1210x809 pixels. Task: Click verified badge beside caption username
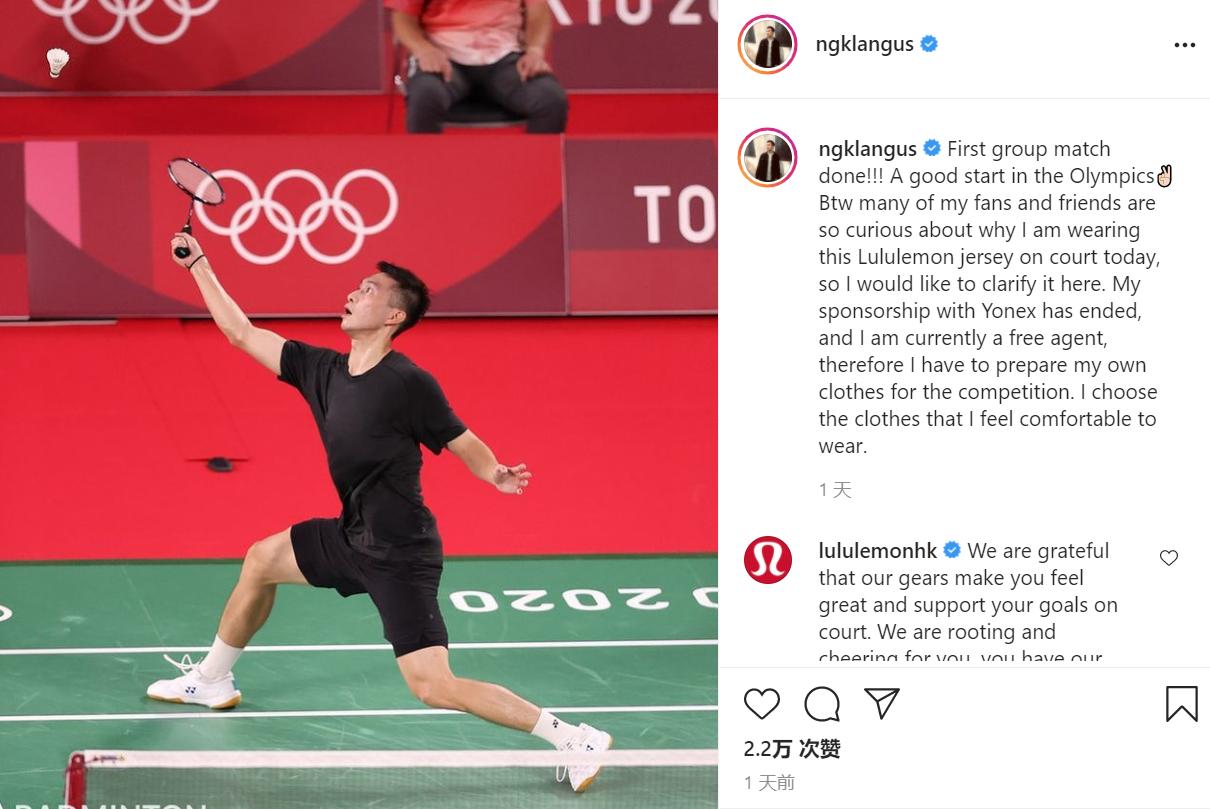[x=931, y=148]
